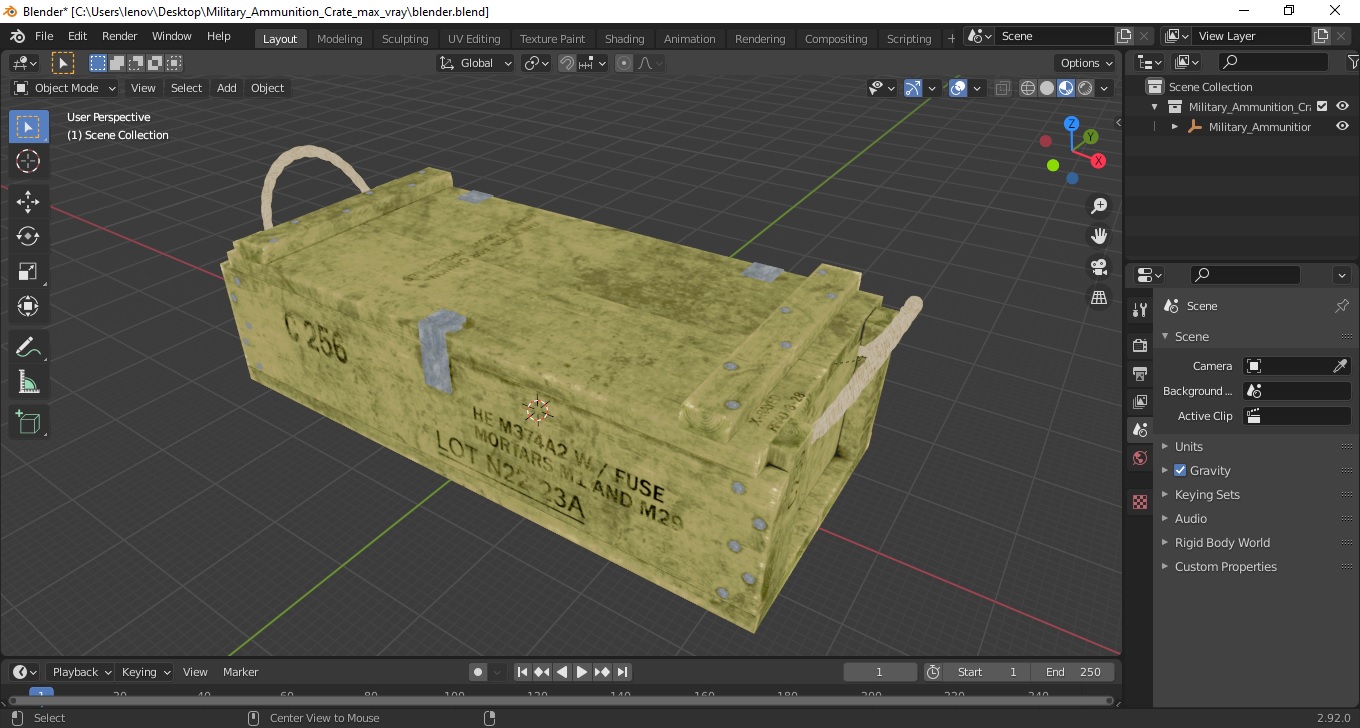The image size is (1360, 728).
Task: Toggle the Gravity checkbox
Action: pos(1180,470)
